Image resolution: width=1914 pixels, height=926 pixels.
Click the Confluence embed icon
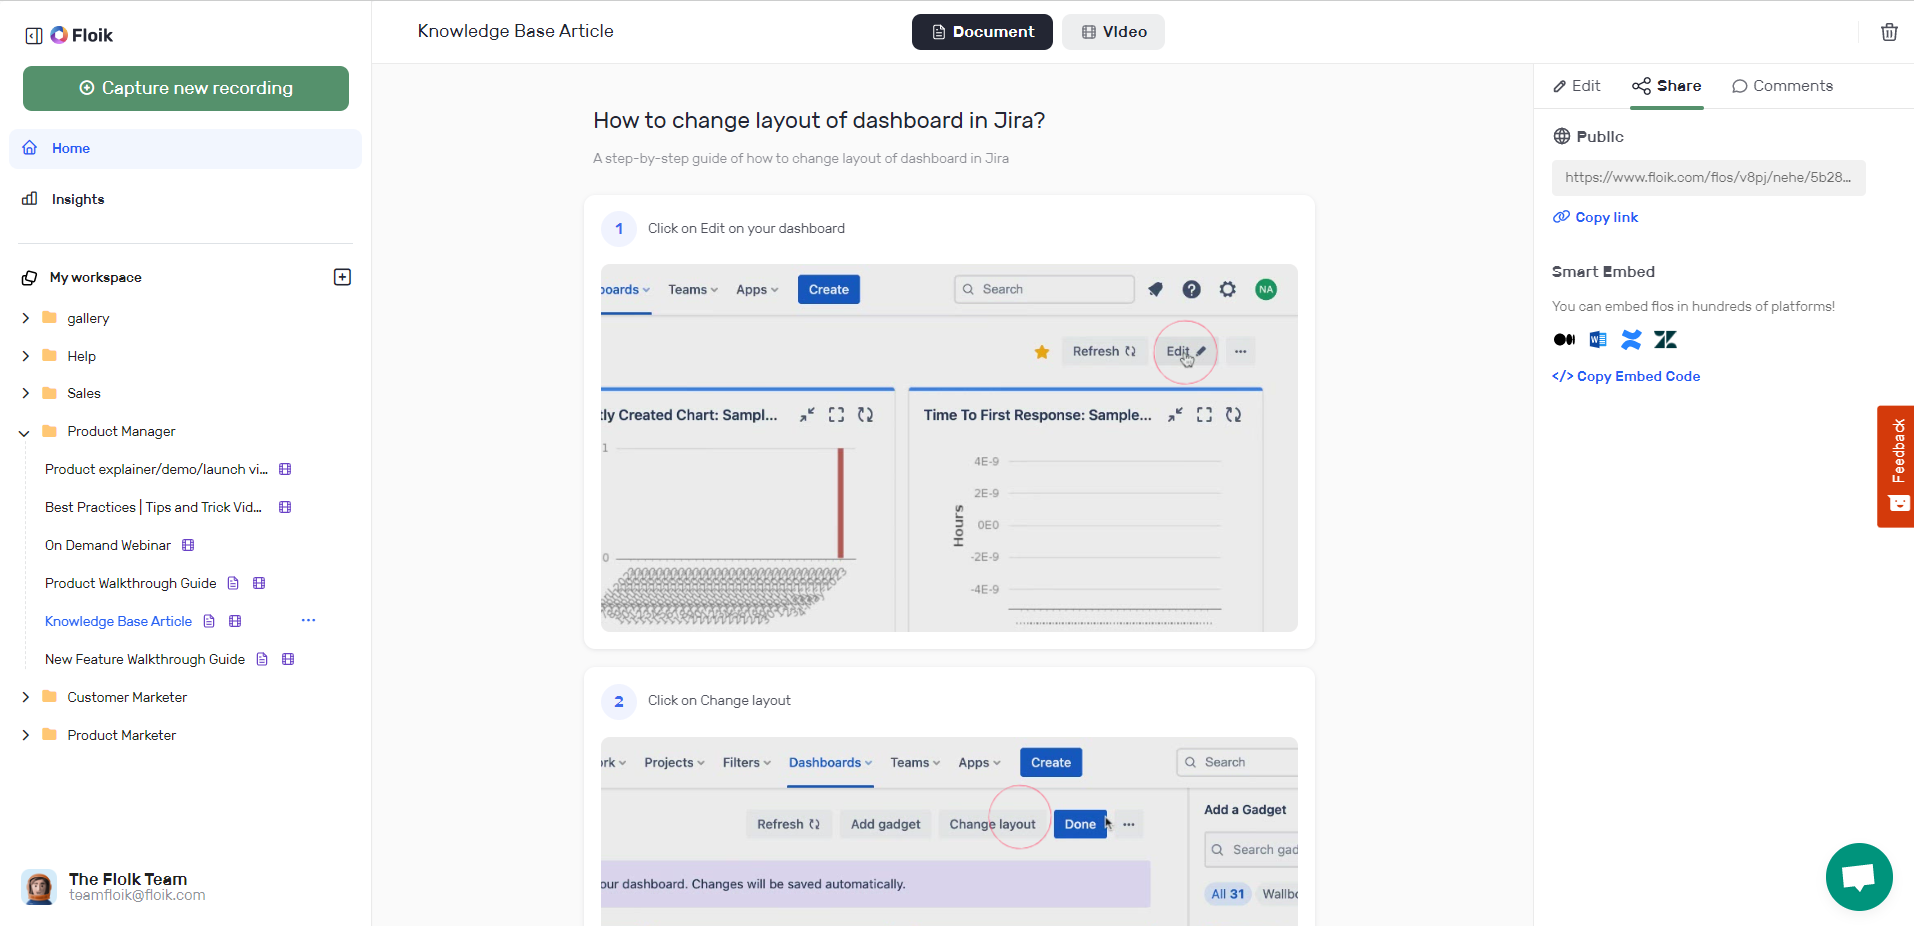[1631, 340]
